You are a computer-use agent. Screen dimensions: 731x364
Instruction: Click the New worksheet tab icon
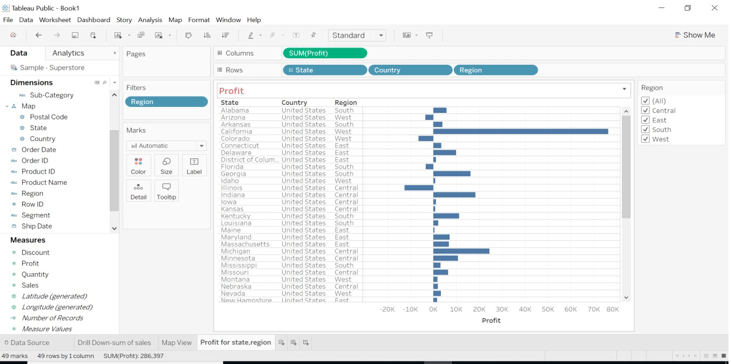[282, 343]
